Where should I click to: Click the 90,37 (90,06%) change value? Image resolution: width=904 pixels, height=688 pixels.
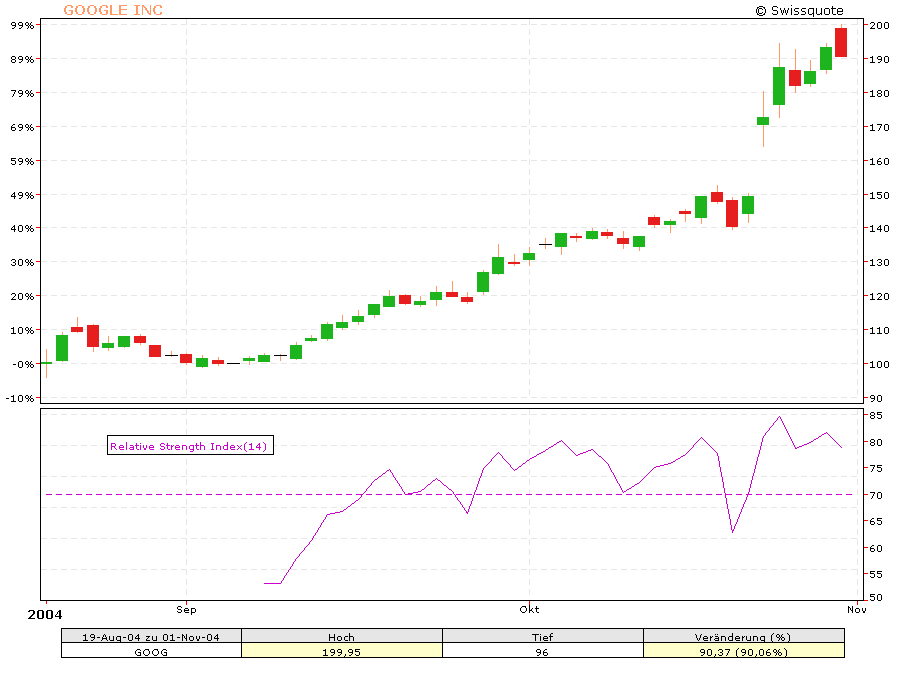tap(743, 652)
